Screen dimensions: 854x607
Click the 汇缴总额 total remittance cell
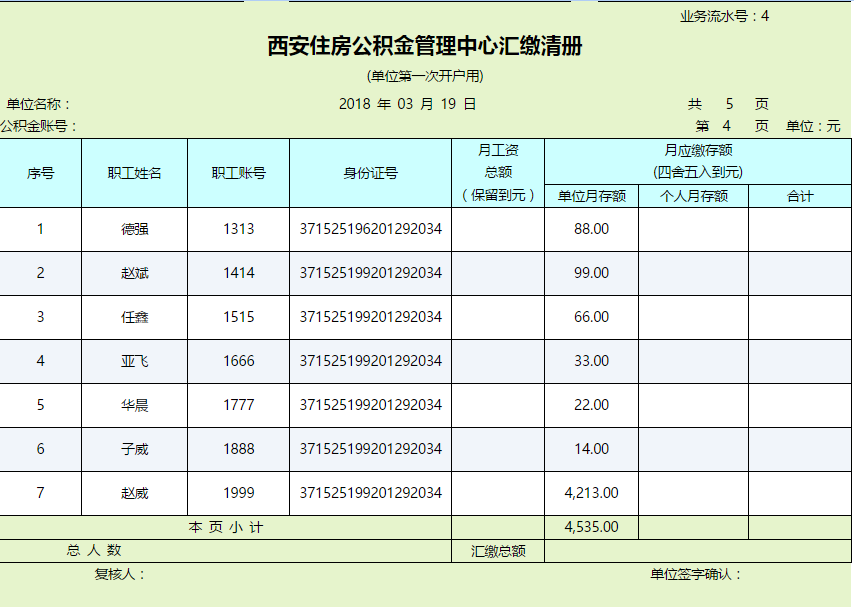point(496,549)
